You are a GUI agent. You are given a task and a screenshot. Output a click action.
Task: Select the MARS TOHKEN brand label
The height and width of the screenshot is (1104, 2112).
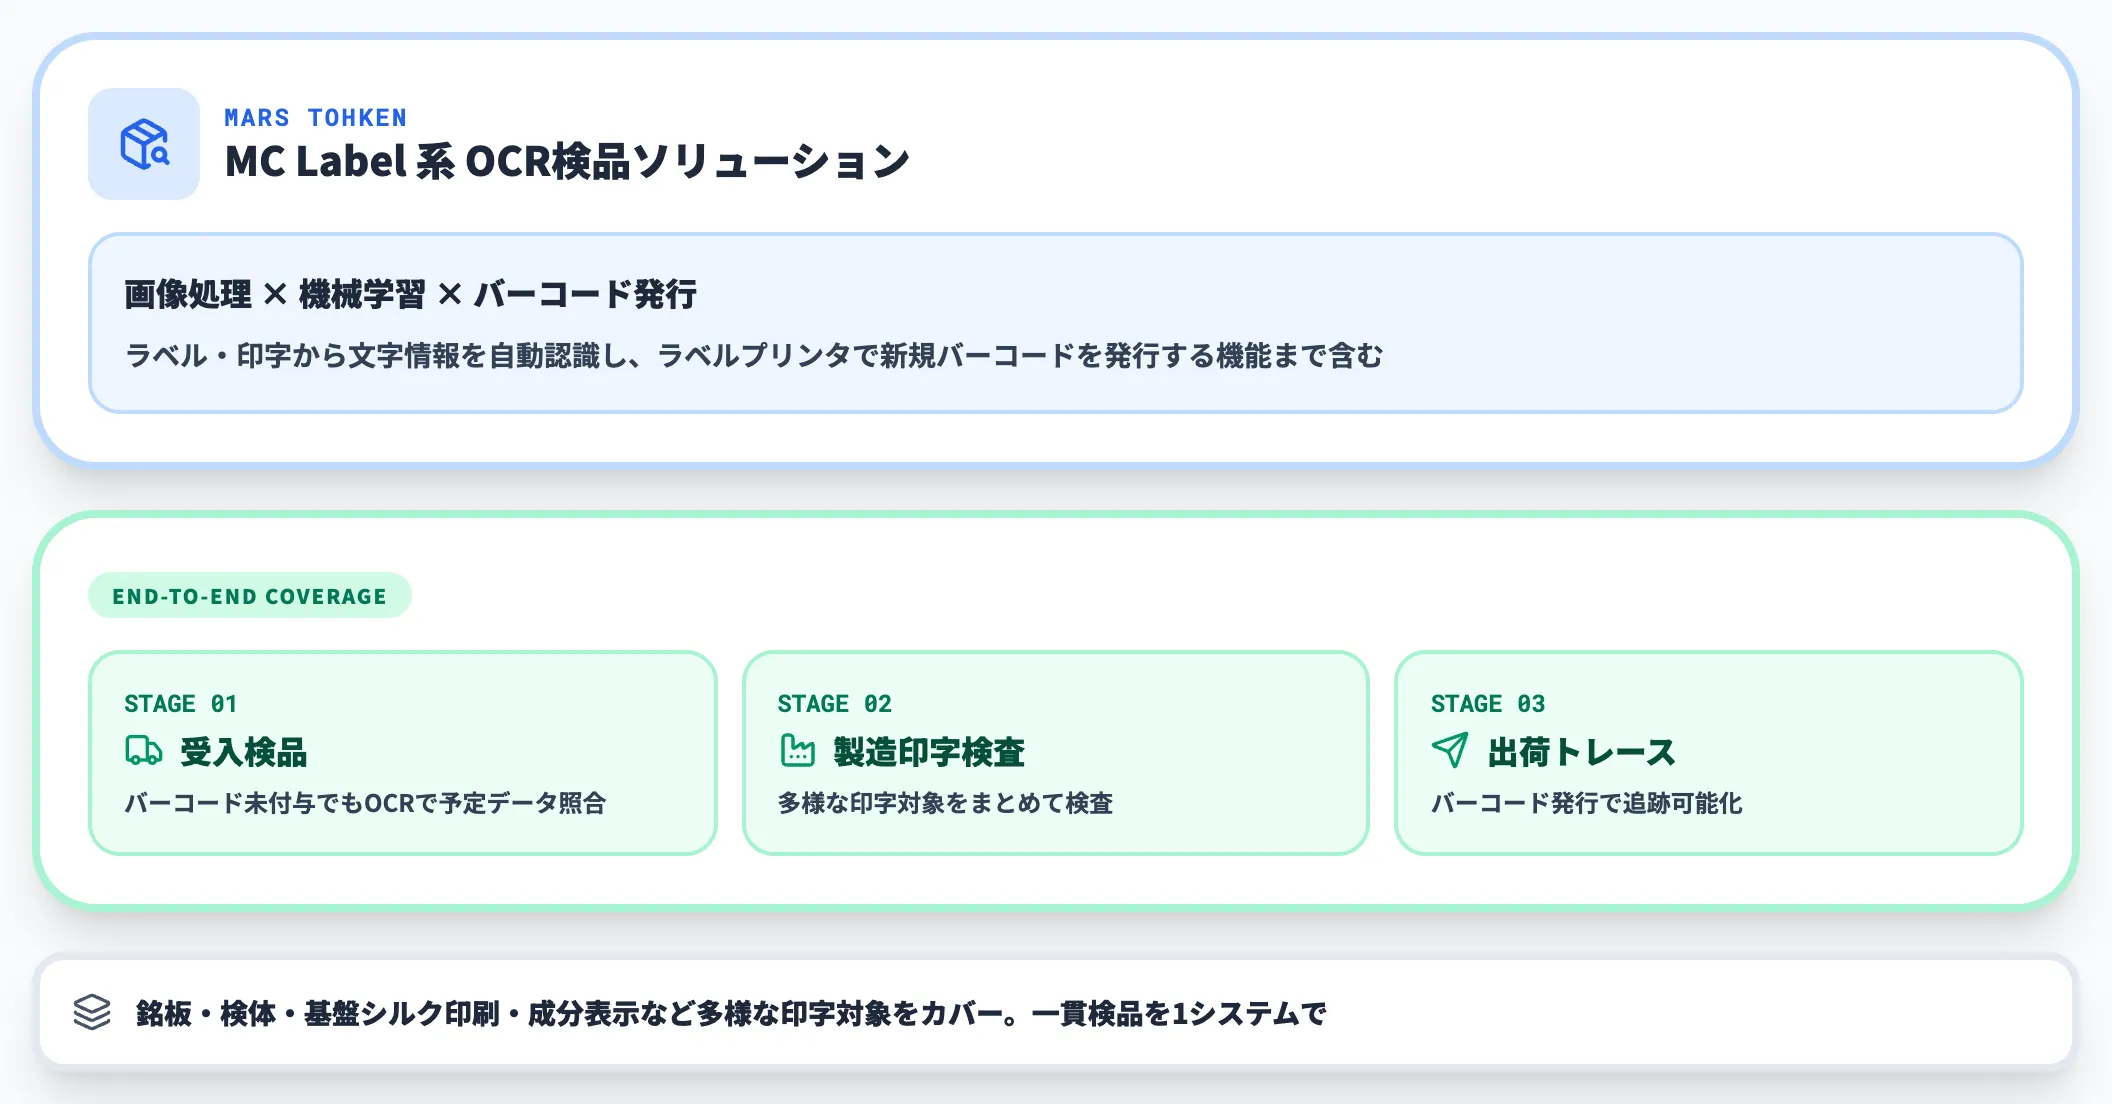click(315, 118)
